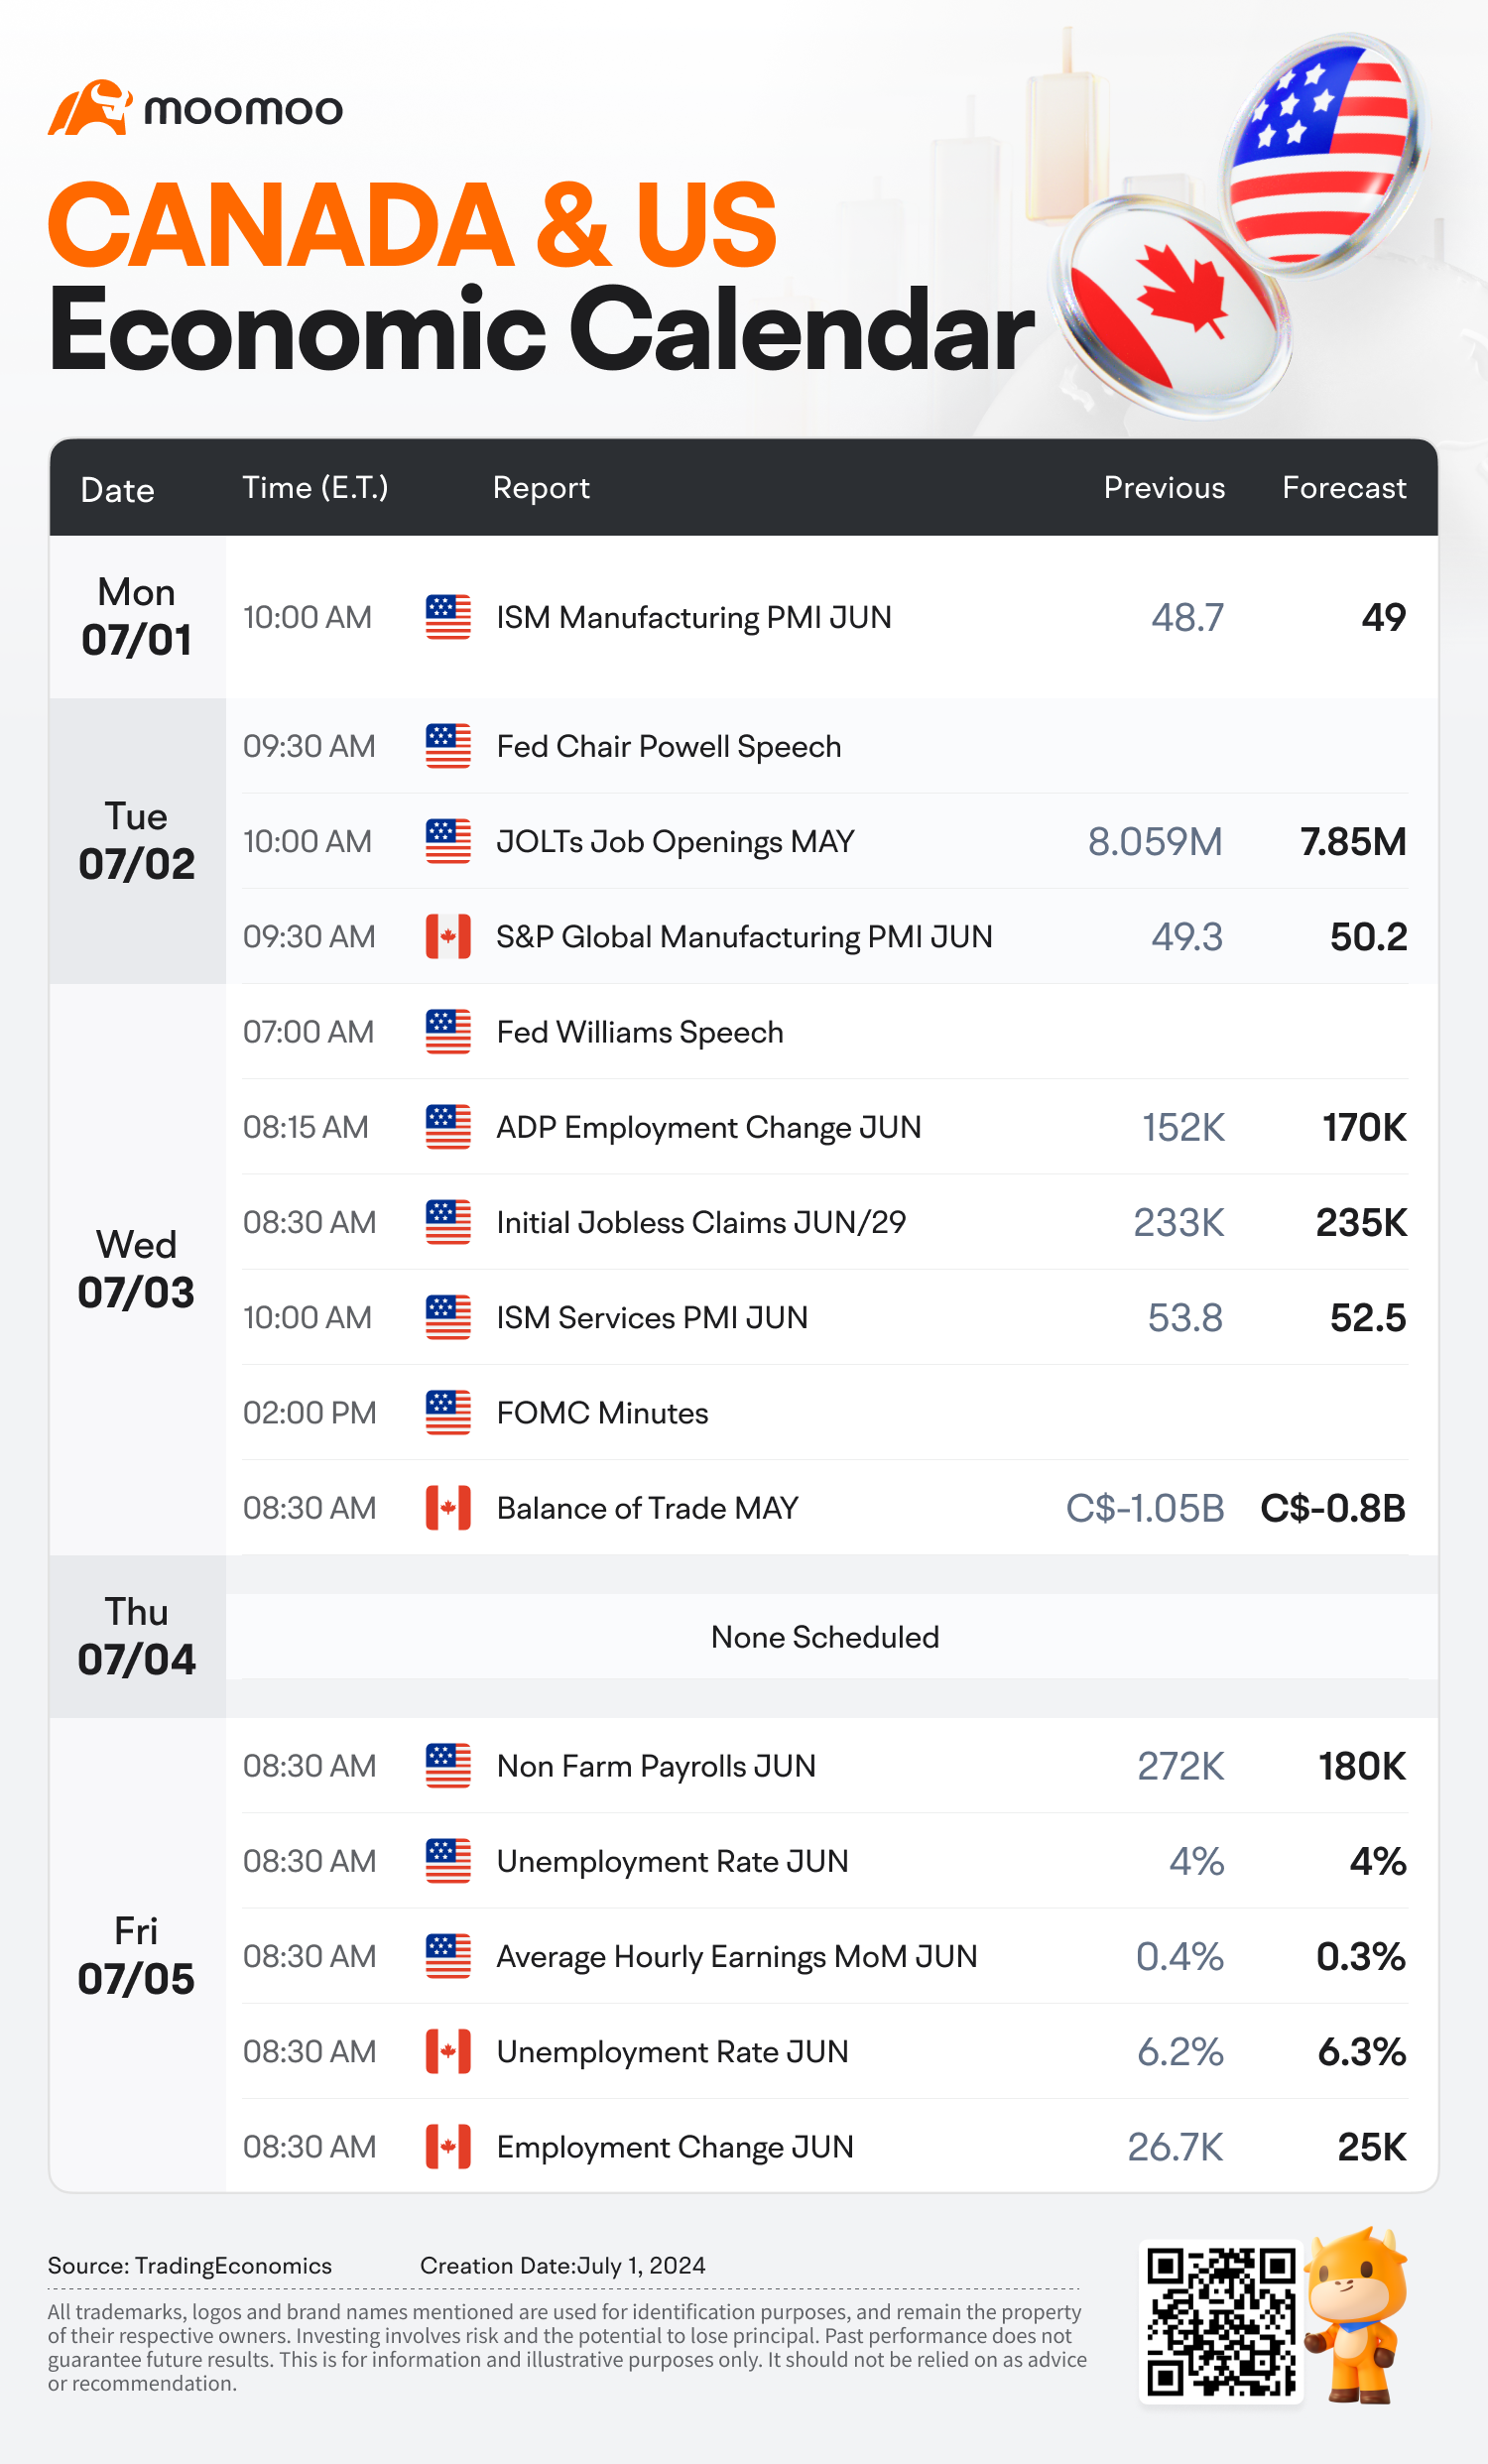1488x2464 pixels.
Task: Click the Canada flag beside S&P Global Manufacturing PMI
Action: click(448, 937)
